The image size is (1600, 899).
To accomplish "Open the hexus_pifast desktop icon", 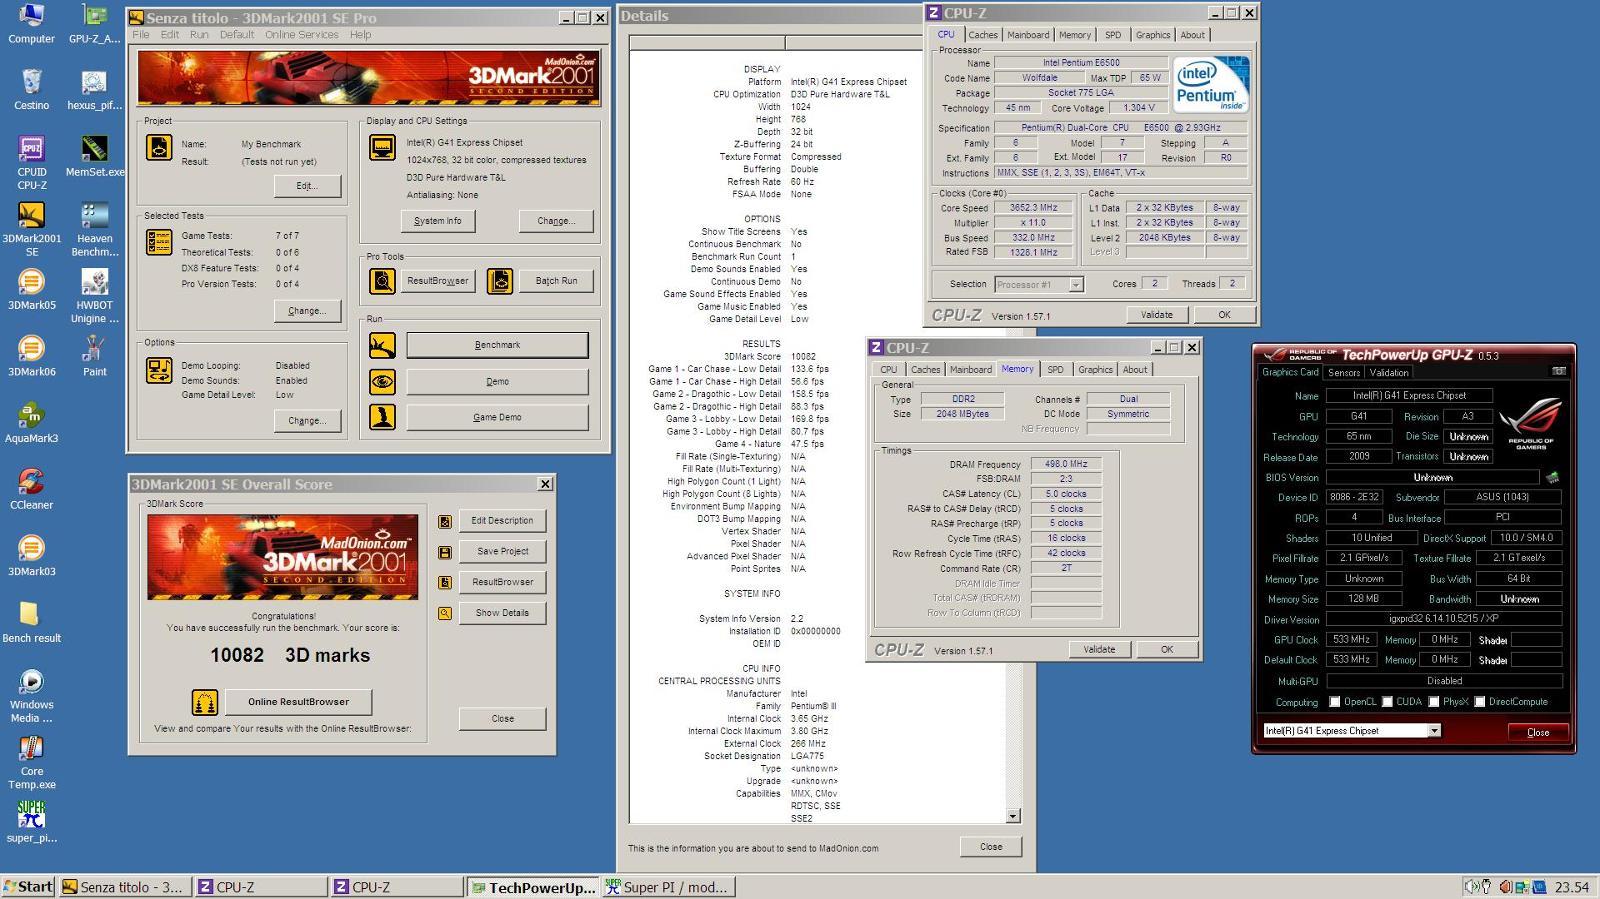I will tap(94, 90).
